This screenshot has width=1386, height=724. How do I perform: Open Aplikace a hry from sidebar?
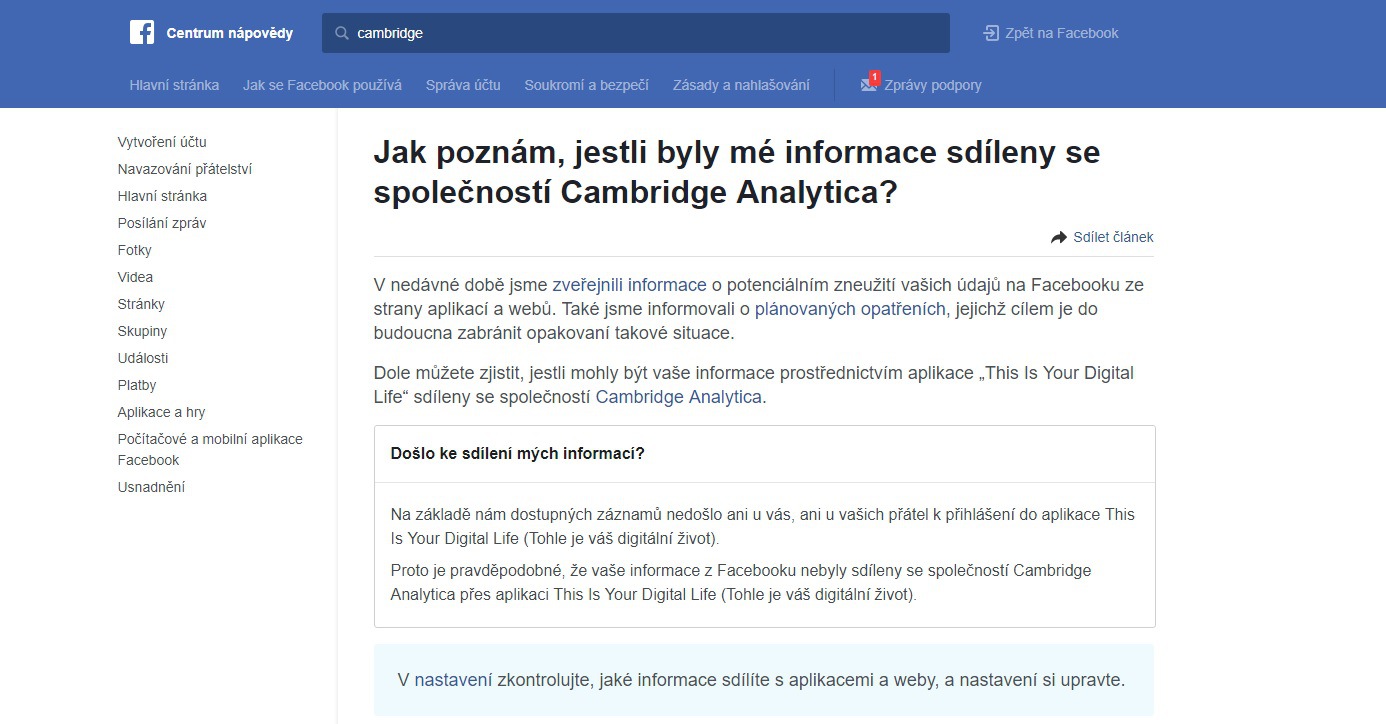pos(161,411)
